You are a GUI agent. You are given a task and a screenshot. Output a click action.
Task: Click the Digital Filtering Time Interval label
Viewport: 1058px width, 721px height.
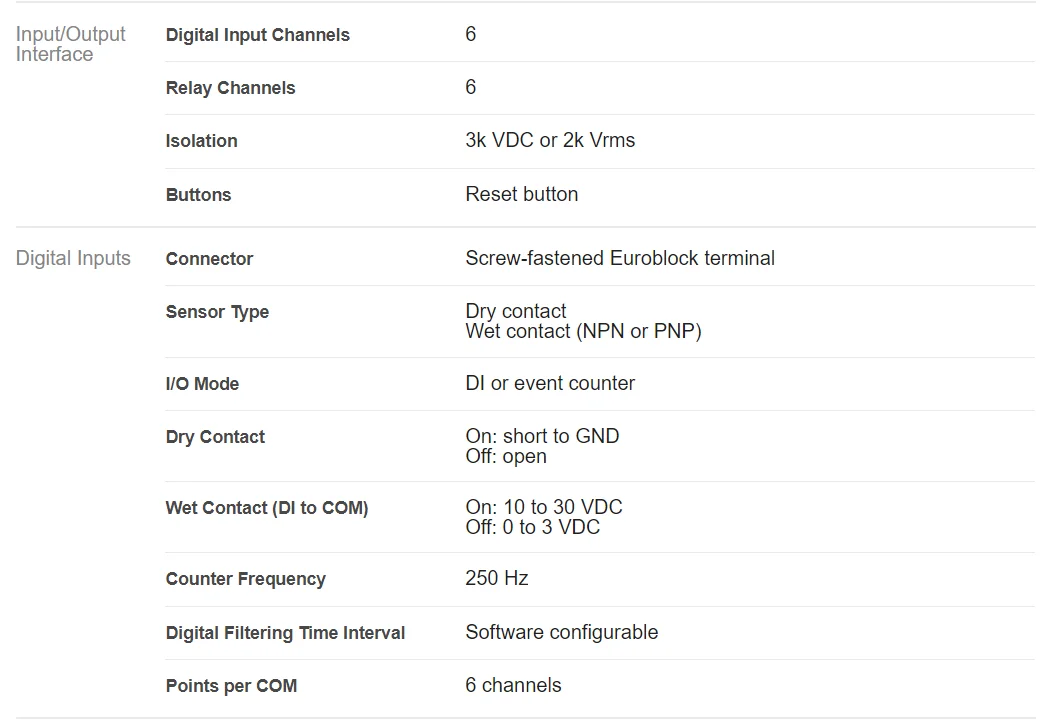click(285, 633)
